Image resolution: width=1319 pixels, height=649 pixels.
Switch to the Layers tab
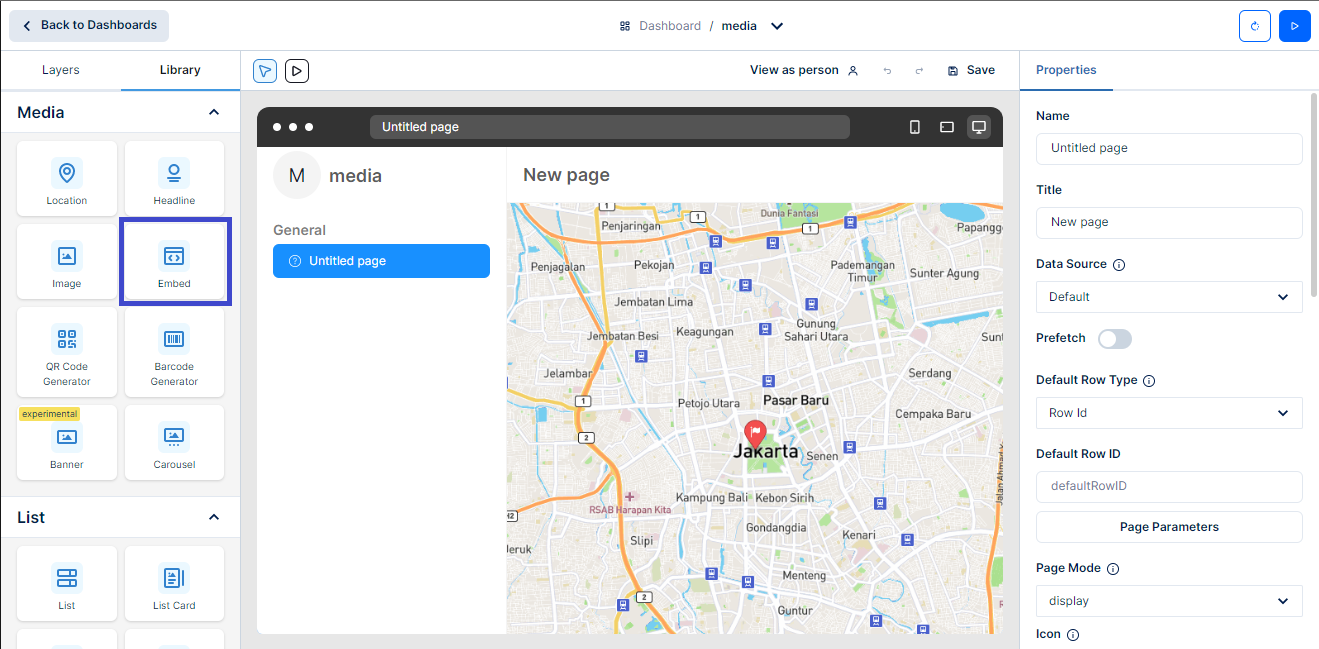tap(60, 70)
